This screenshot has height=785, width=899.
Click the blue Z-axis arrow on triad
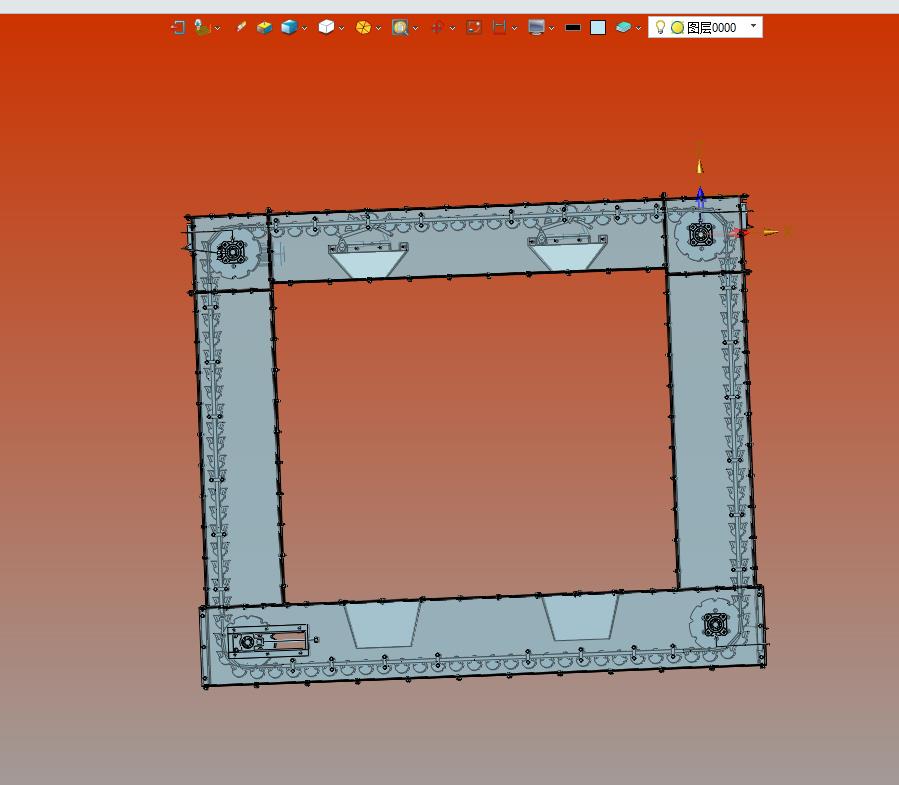pos(700,197)
